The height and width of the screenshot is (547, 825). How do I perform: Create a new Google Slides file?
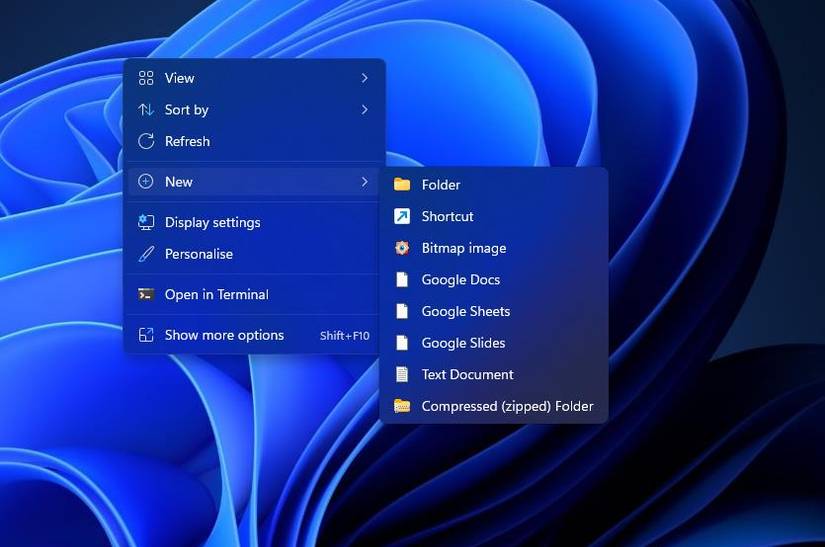pos(494,342)
